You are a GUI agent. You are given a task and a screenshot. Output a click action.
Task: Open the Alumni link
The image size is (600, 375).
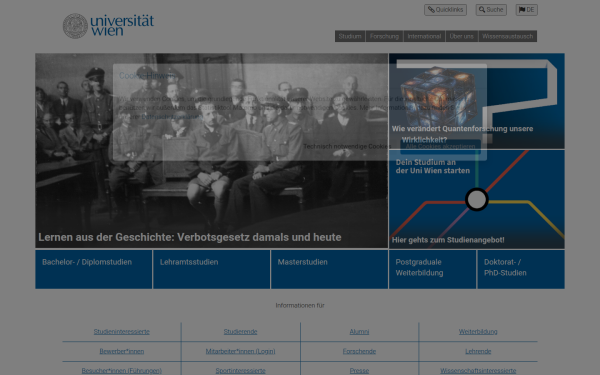coord(359,332)
